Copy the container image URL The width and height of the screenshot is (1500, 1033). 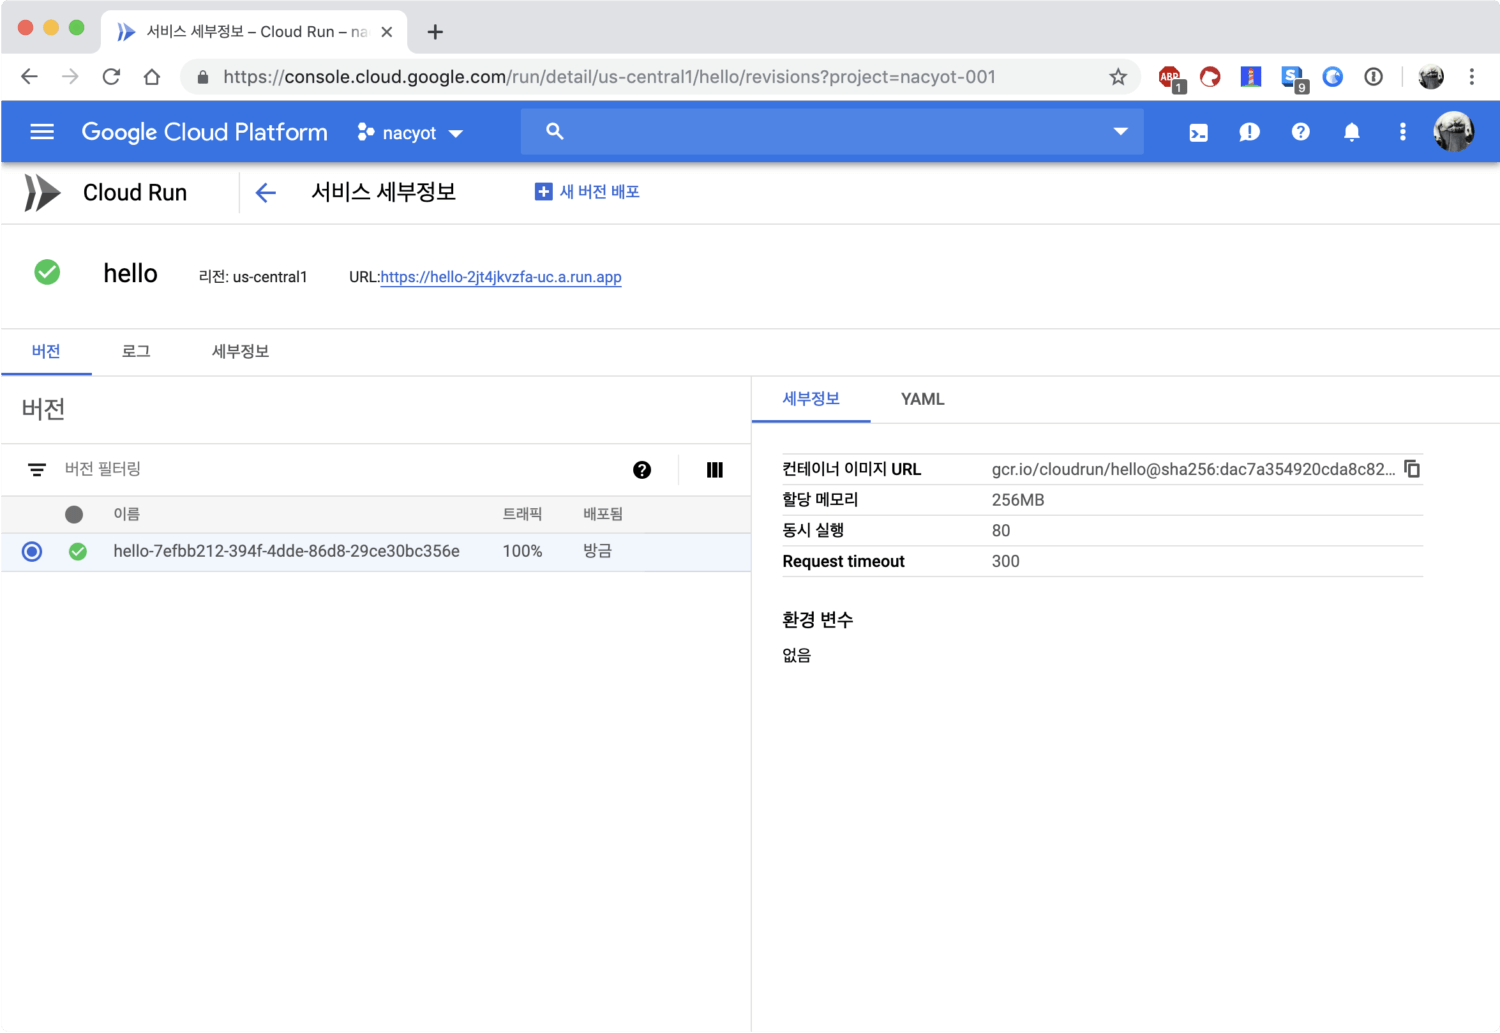coord(1411,469)
